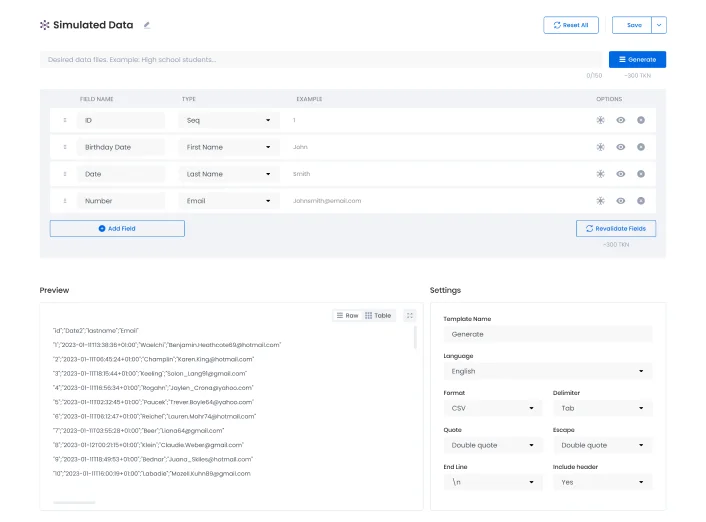Open the First Name type dropdown
The height and width of the screenshot is (522, 706).
tap(229, 147)
